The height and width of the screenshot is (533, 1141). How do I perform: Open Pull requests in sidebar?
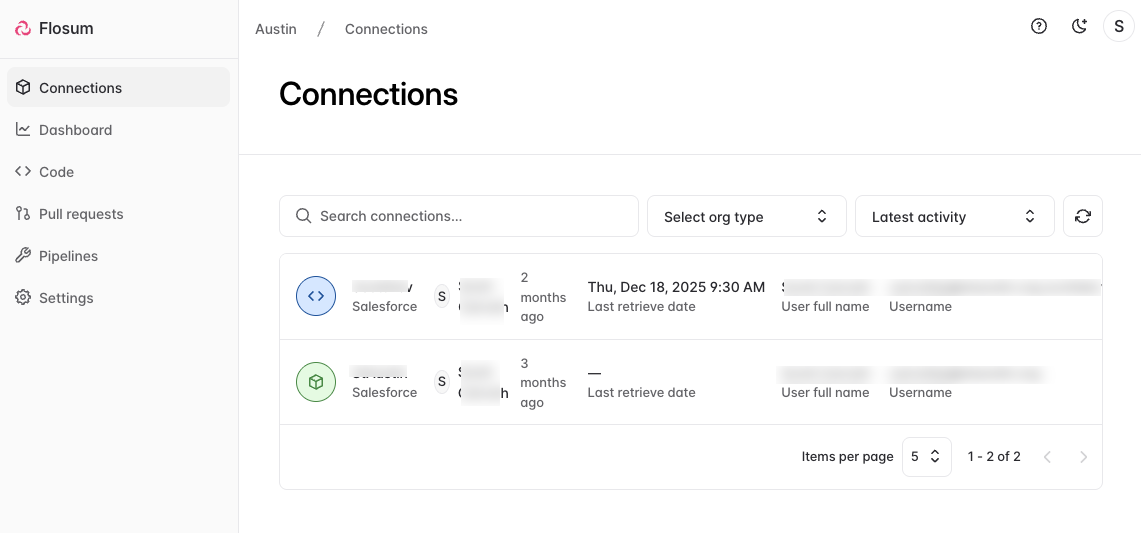[81, 214]
